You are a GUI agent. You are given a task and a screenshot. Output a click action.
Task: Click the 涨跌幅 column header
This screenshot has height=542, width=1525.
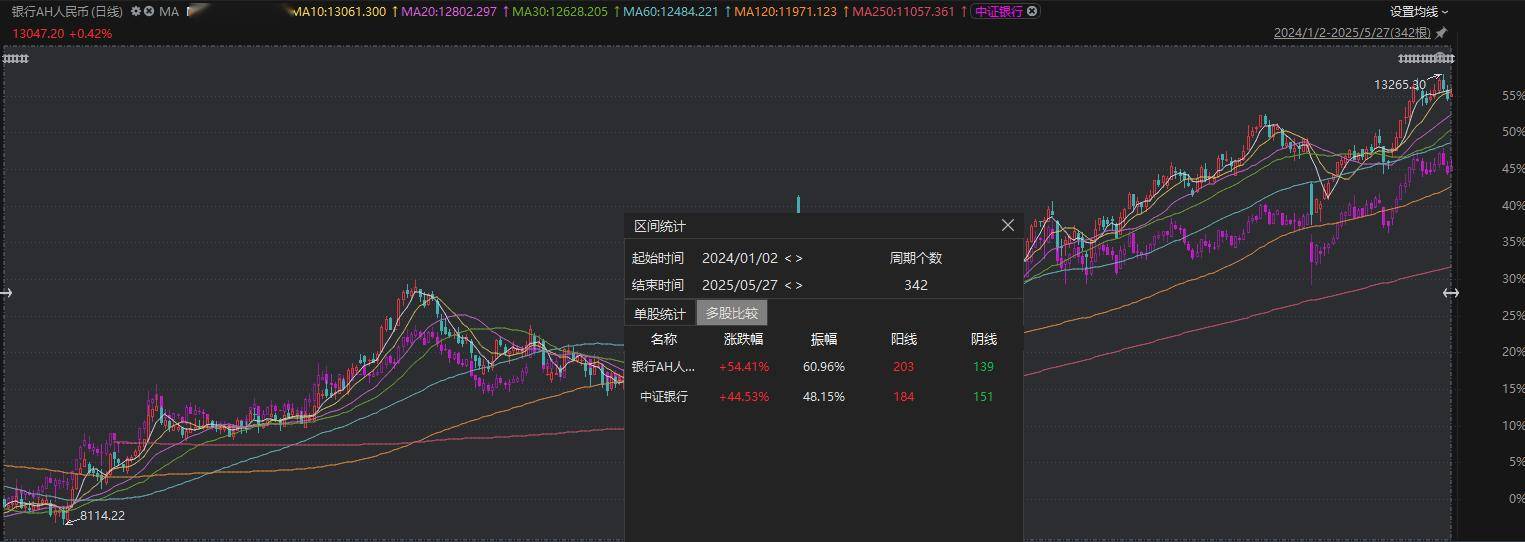point(743,339)
